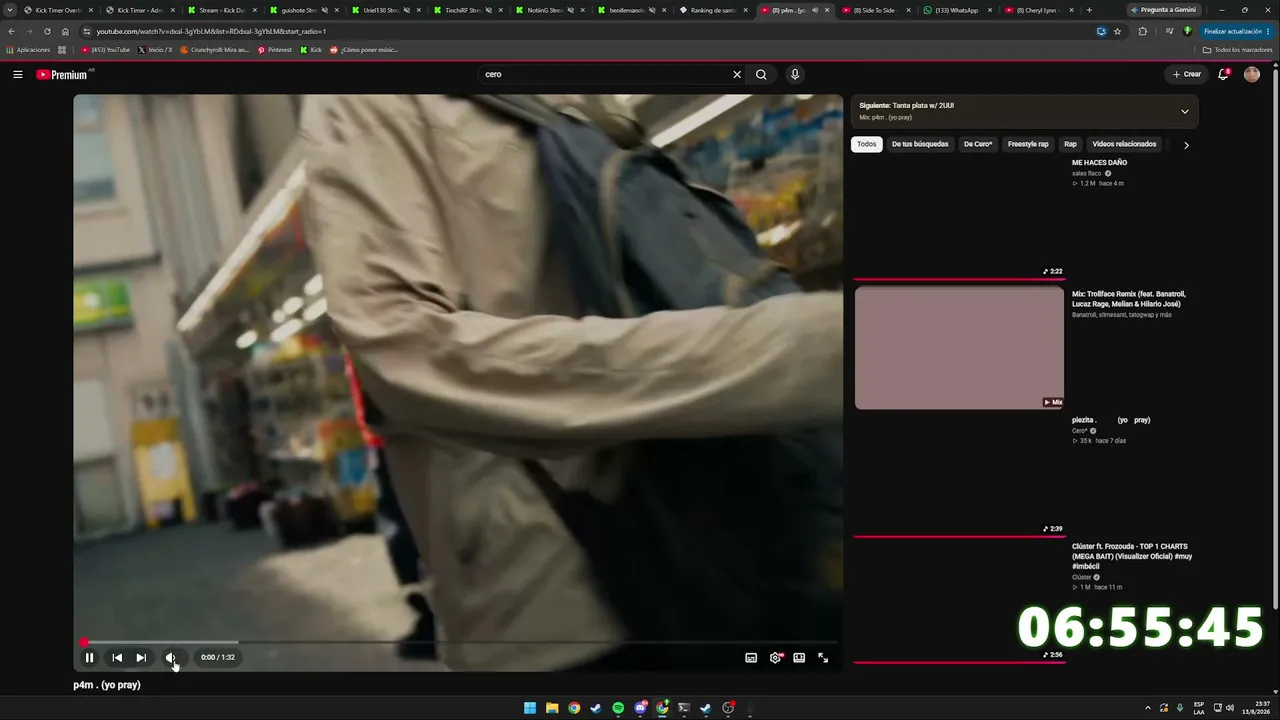This screenshot has width=1280, height=720.
Task: Select the 'Rap' filter chip
Action: 1070,144
